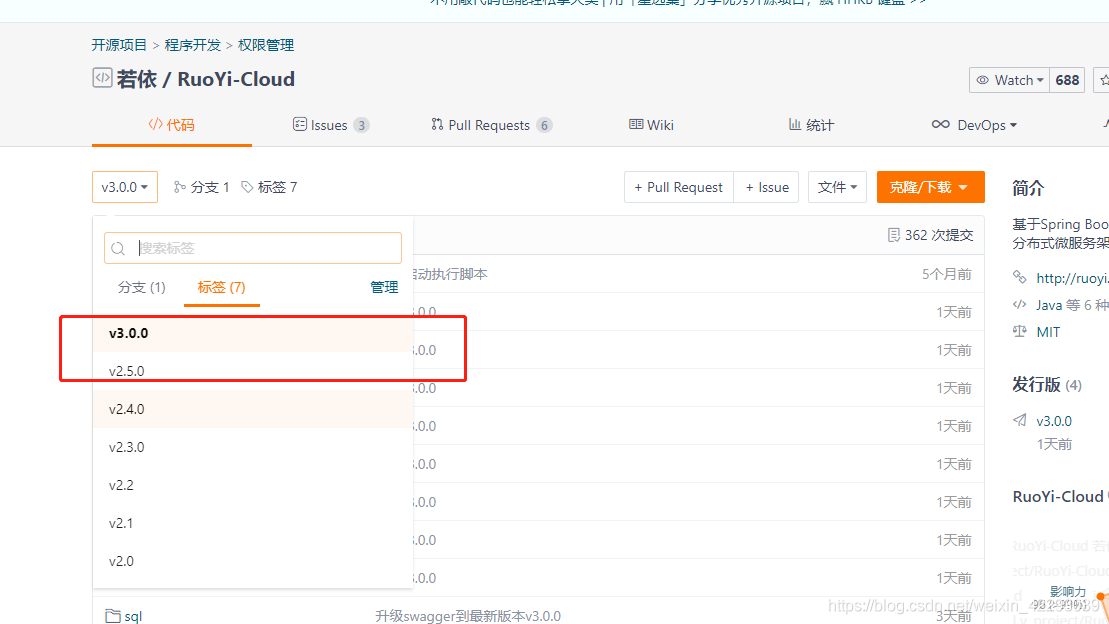1109x624 pixels.
Task: Click the Wiki book icon
Action: pos(636,125)
